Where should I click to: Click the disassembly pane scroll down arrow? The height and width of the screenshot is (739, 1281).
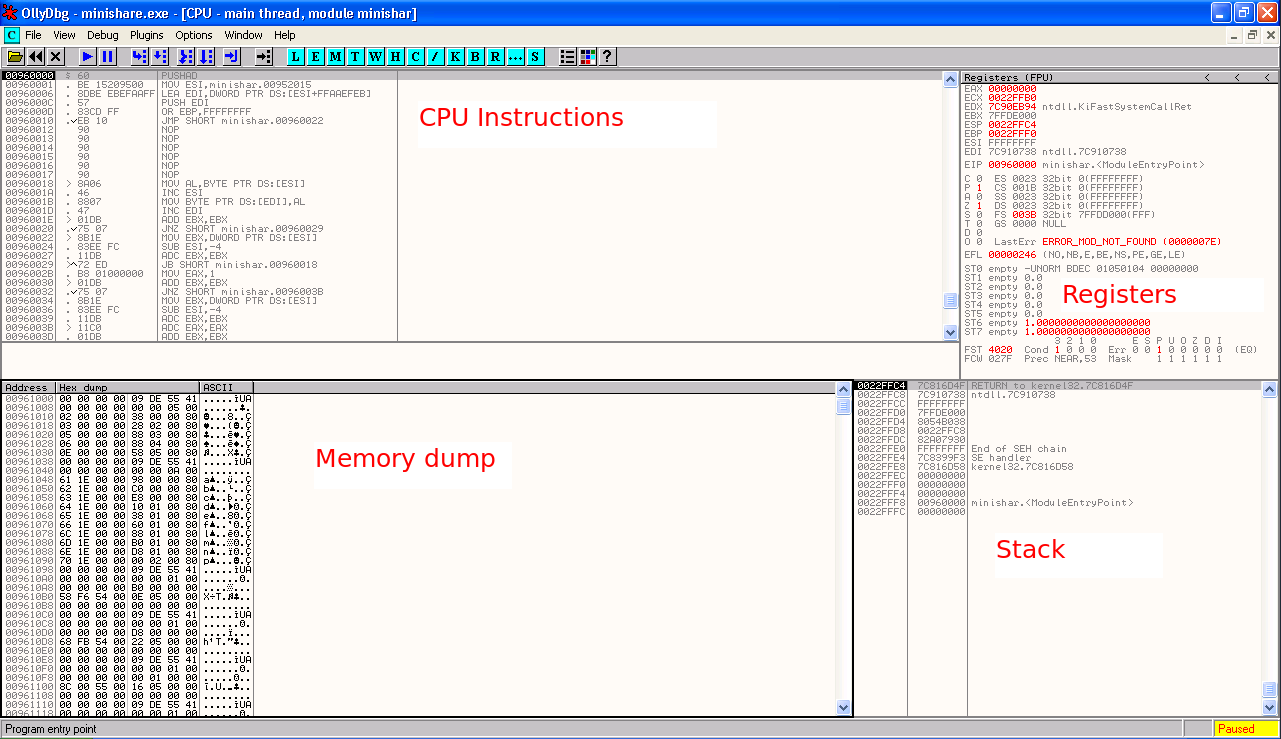click(x=950, y=333)
